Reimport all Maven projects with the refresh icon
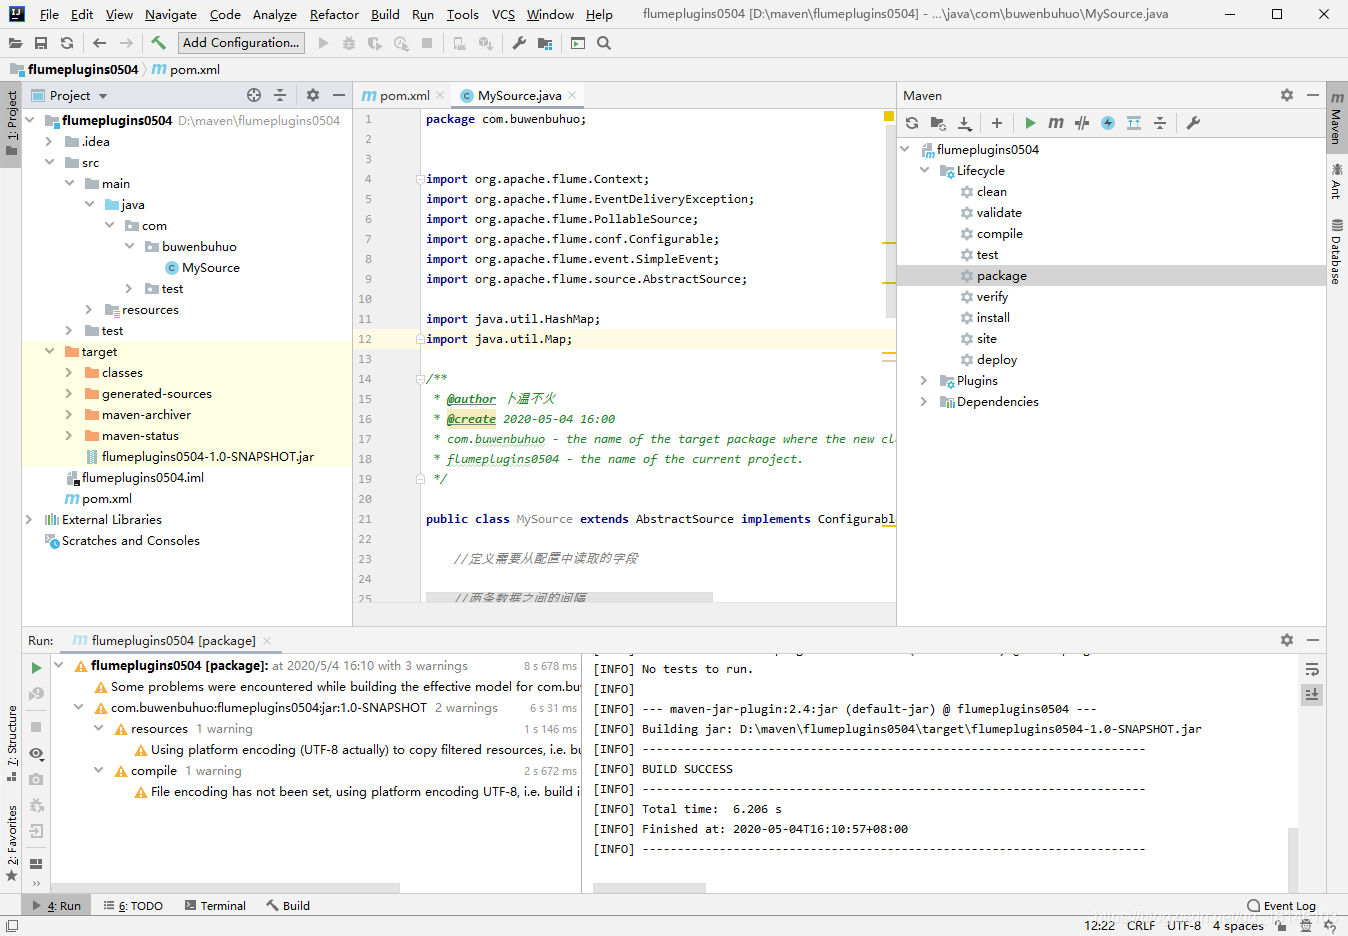The image size is (1348, 936). click(912, 123)
